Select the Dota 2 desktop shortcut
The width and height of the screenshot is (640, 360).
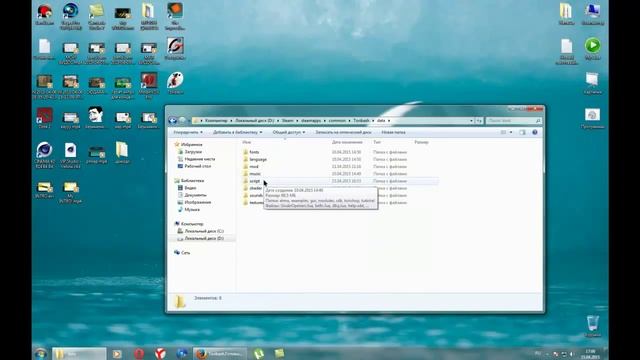point(44,118)
